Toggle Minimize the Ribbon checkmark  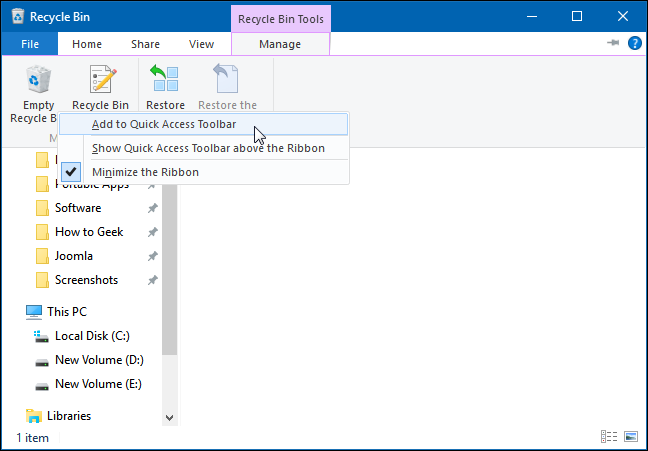[71, 172]
